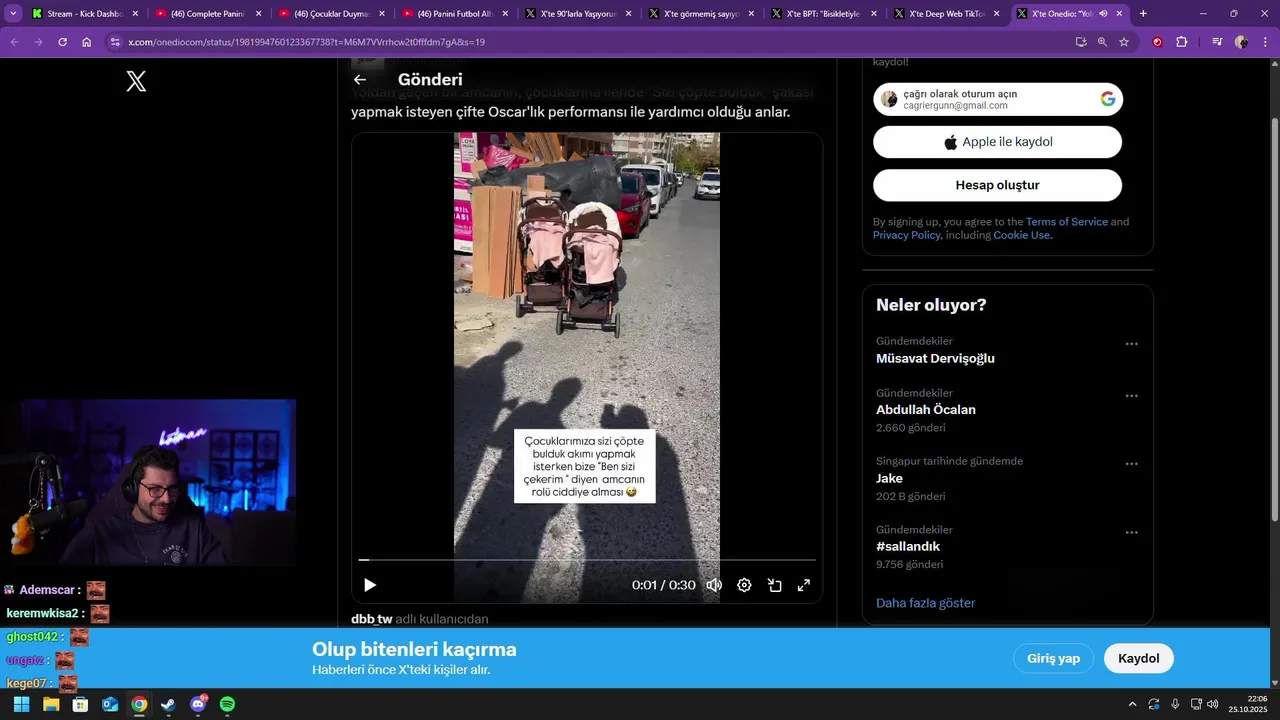This screenshot has width=1280, height=720.
Task: Open the red extension icon in toolbar
Action: (x=1157, y=42)
